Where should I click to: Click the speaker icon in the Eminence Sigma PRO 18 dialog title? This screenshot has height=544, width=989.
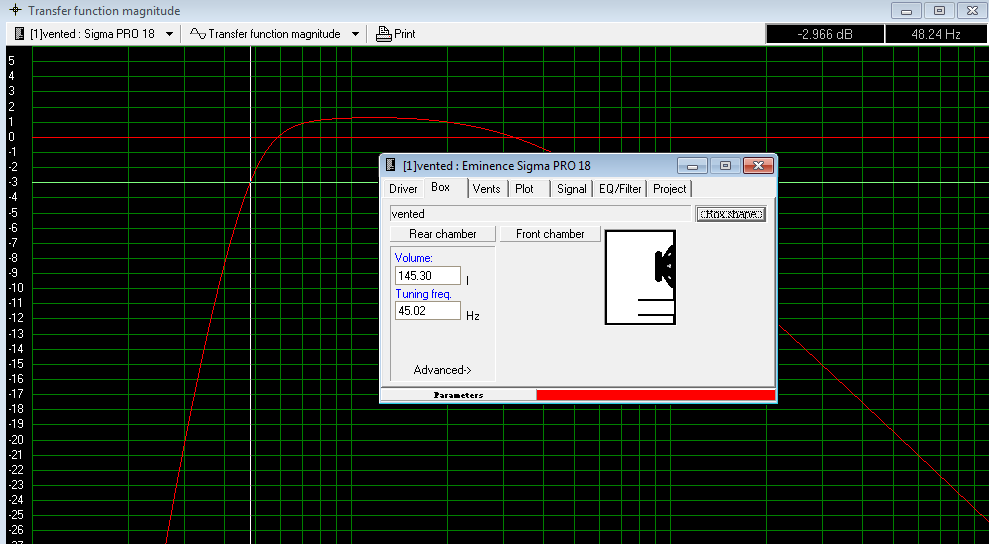(x=390, y=165)
